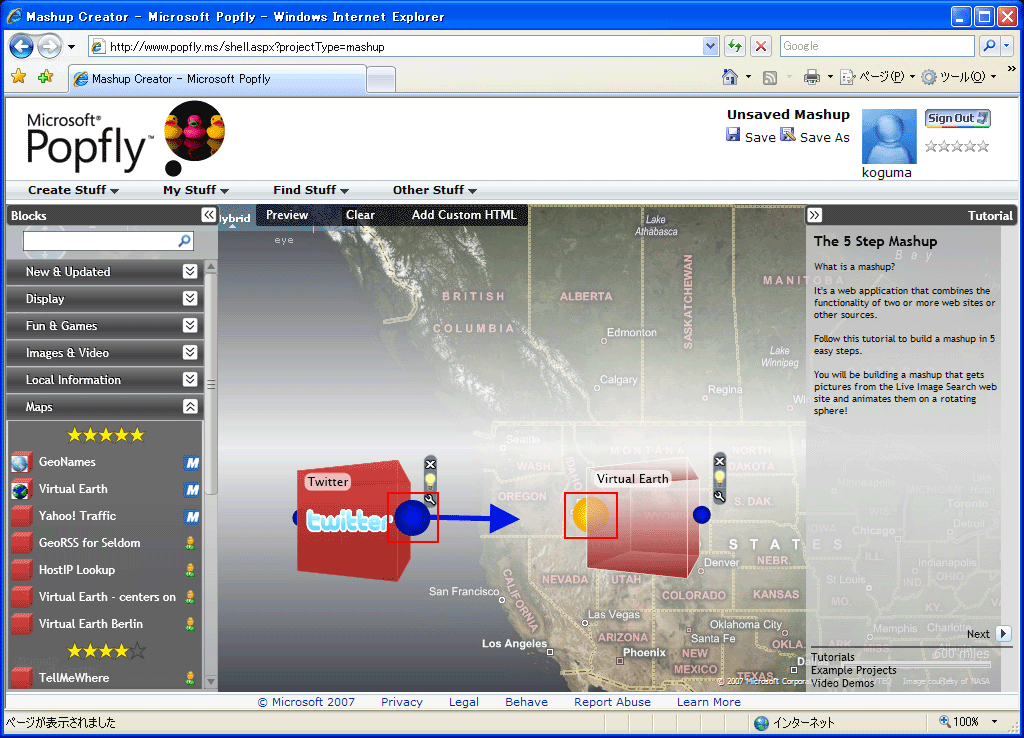Screen dimensions: 1024x738
Task: Open the IE Page menu
Action: tap(877, 77)
